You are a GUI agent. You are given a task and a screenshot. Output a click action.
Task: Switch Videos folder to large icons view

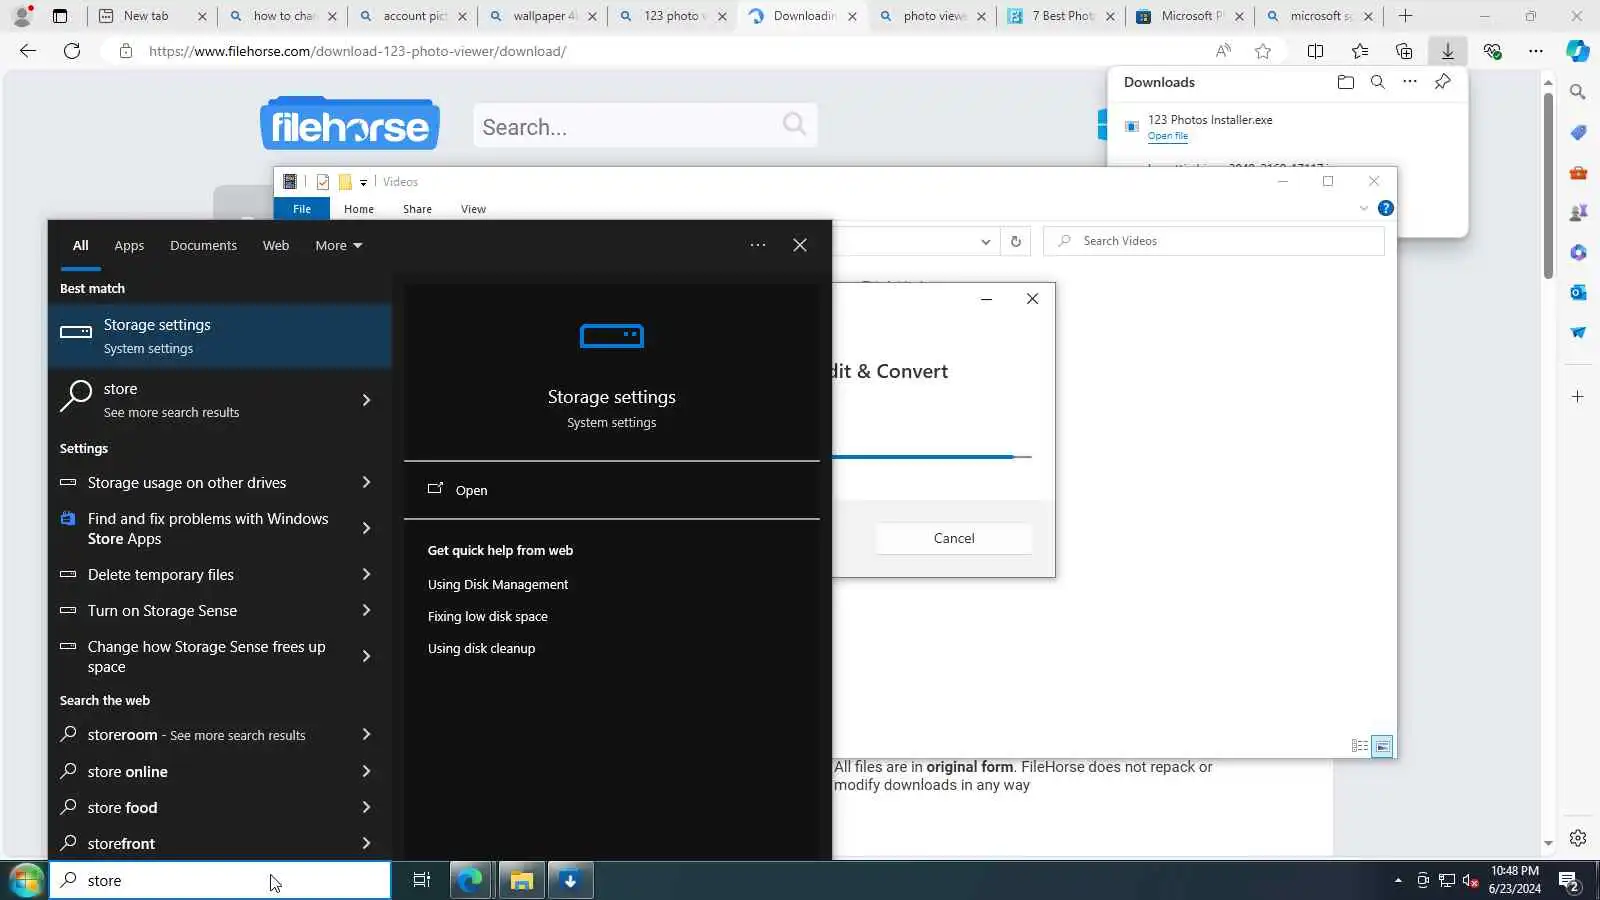pyautogui.click(x=1382, y=746)
